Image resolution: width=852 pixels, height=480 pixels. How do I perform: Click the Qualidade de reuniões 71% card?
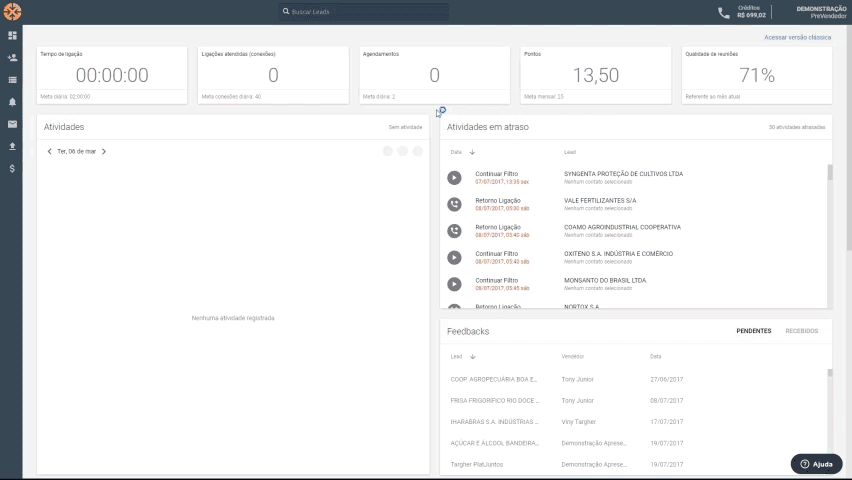tap(757, 75)
